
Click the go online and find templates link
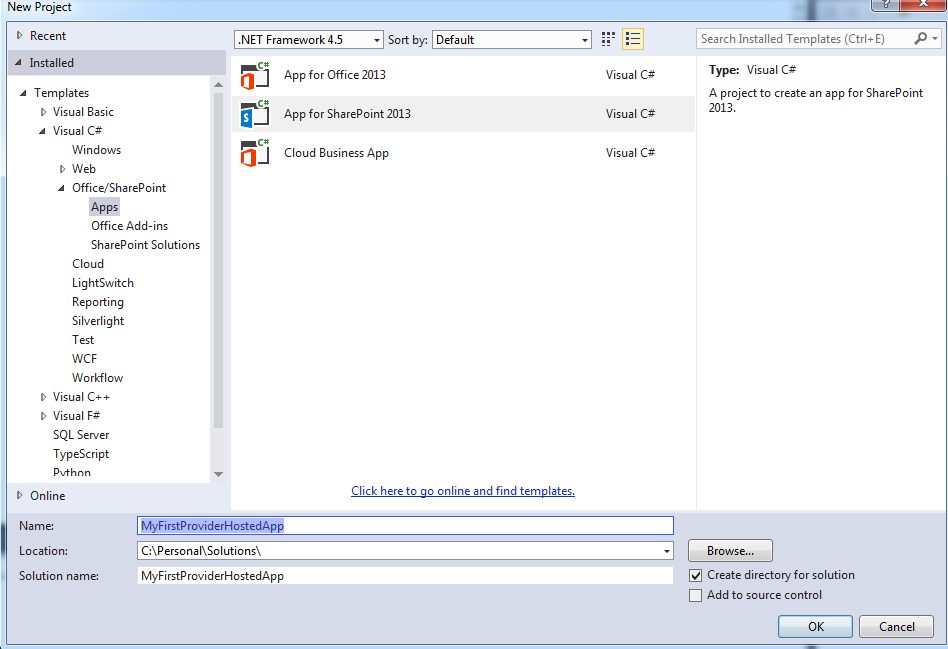click(463, 491)
